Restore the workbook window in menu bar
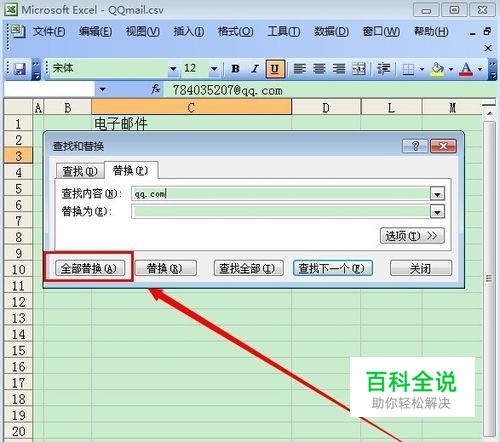The image size is (500, 442). point(487,32)
